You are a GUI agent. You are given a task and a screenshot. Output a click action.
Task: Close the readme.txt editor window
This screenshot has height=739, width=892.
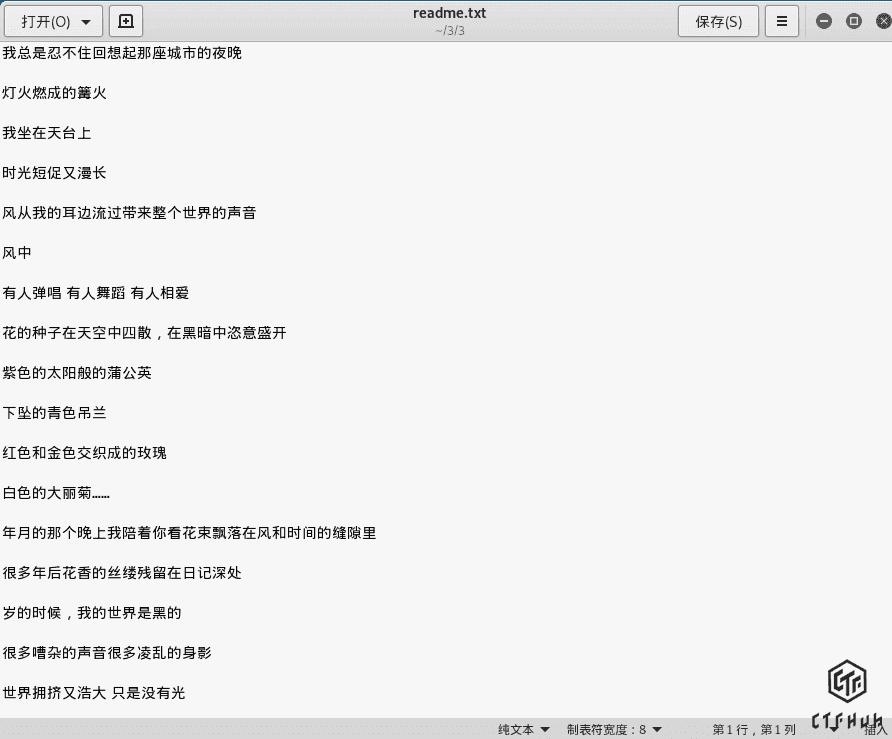(x=881, y=21)
